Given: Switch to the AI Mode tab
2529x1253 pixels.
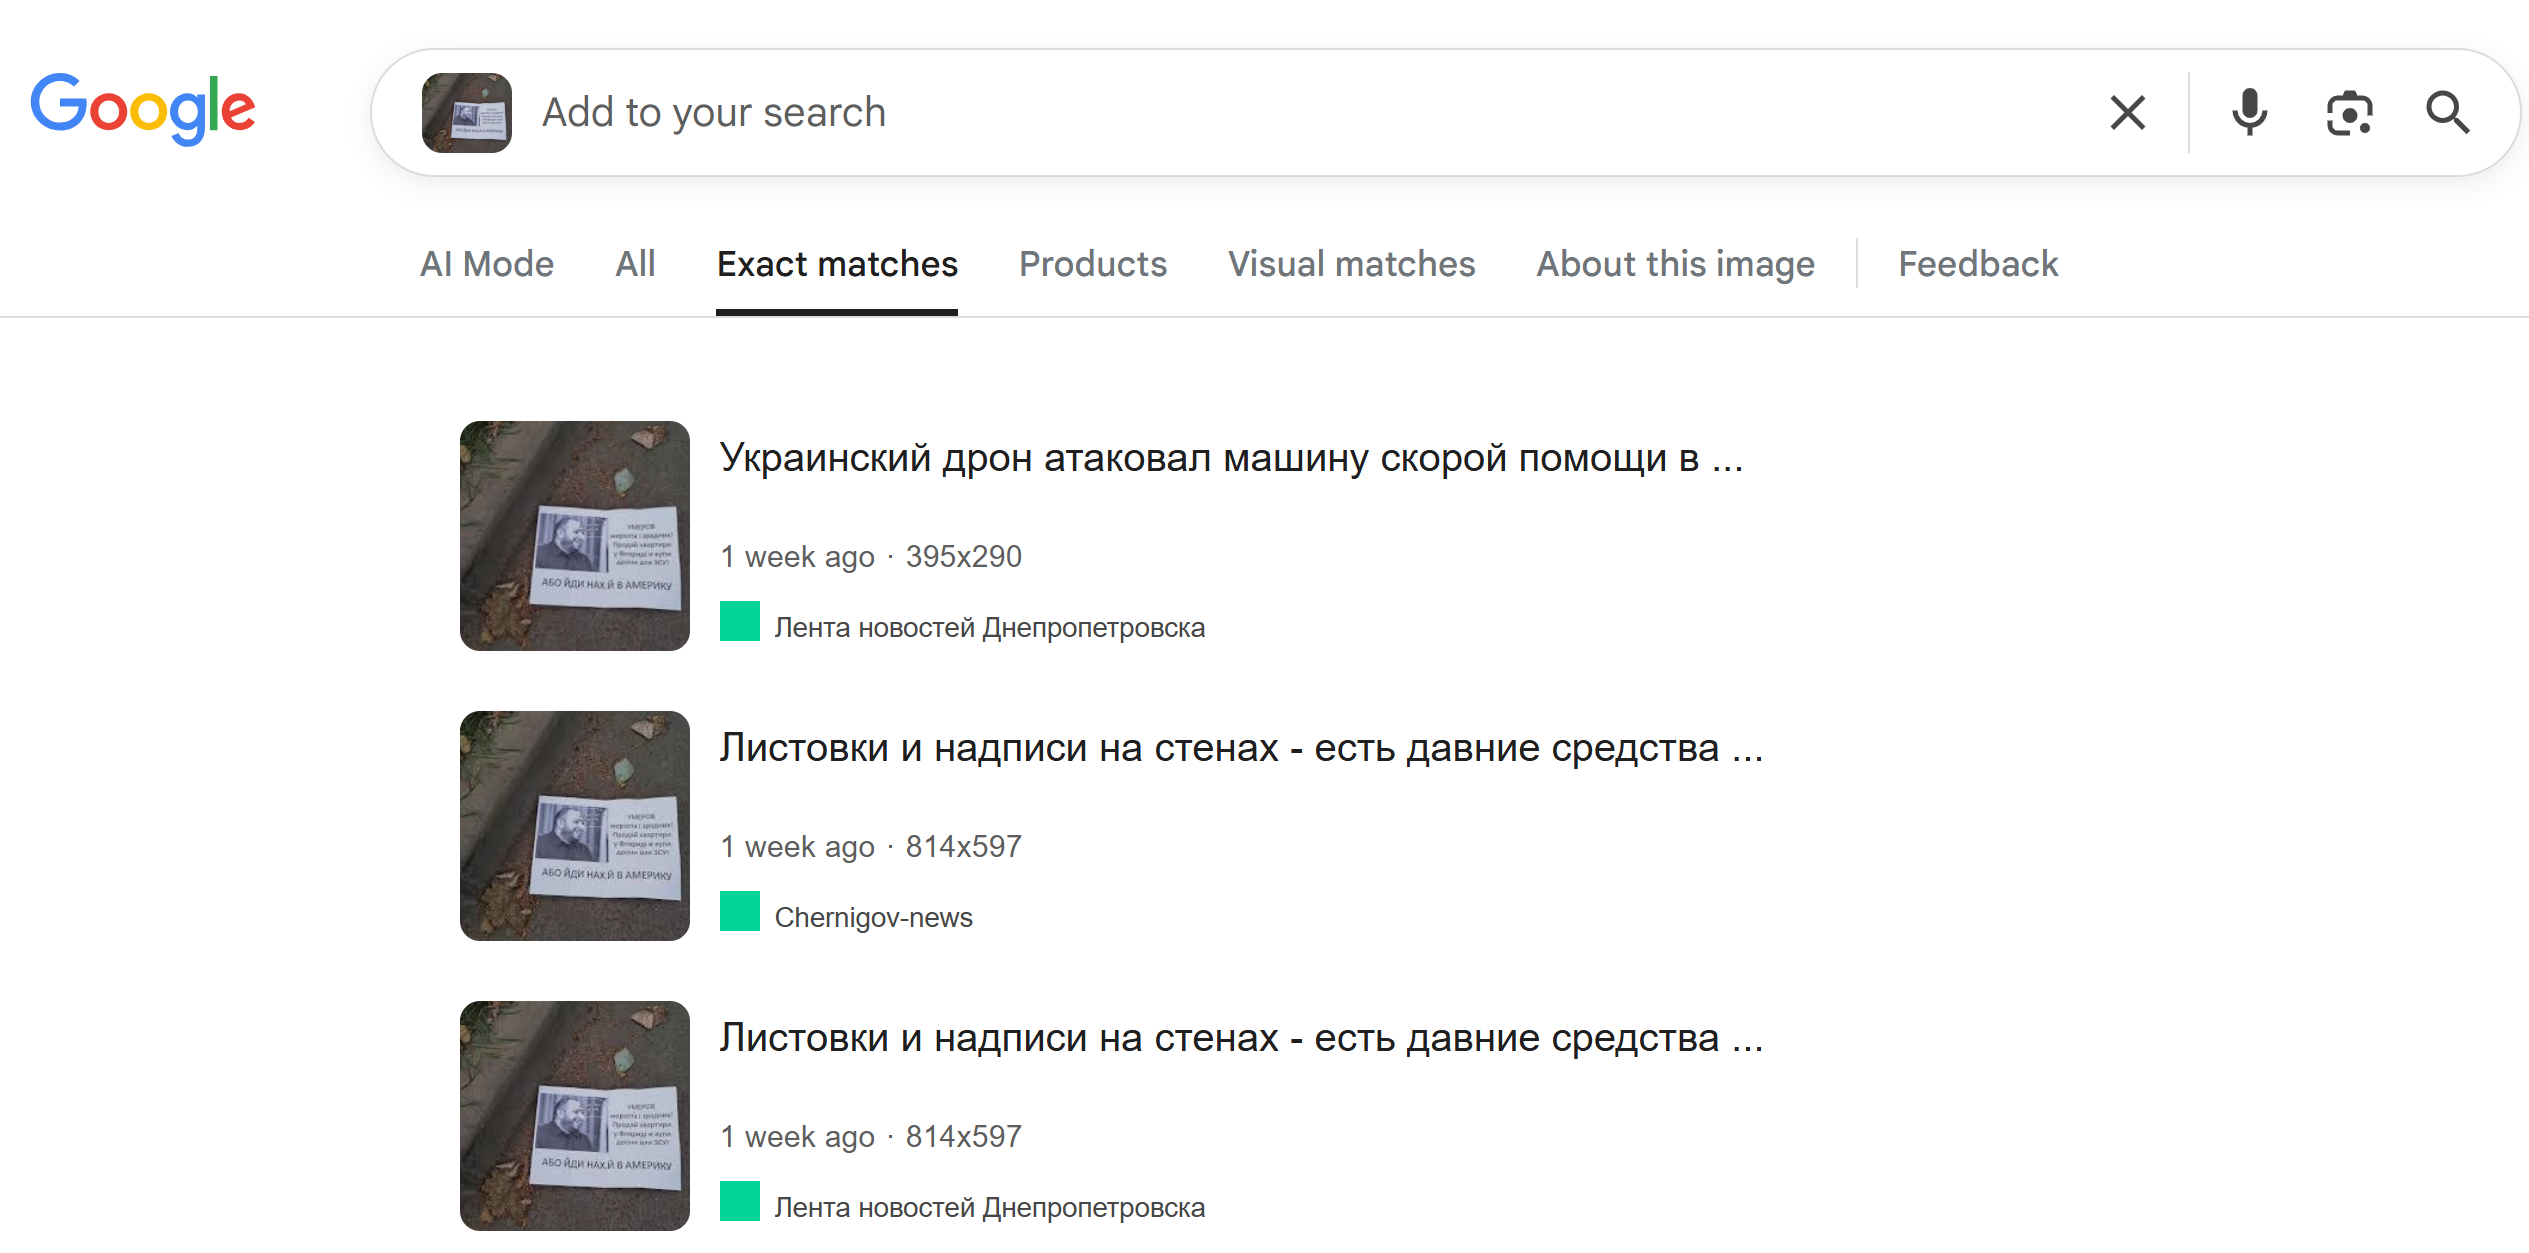Looking at the screenshot, I should 487,264.
